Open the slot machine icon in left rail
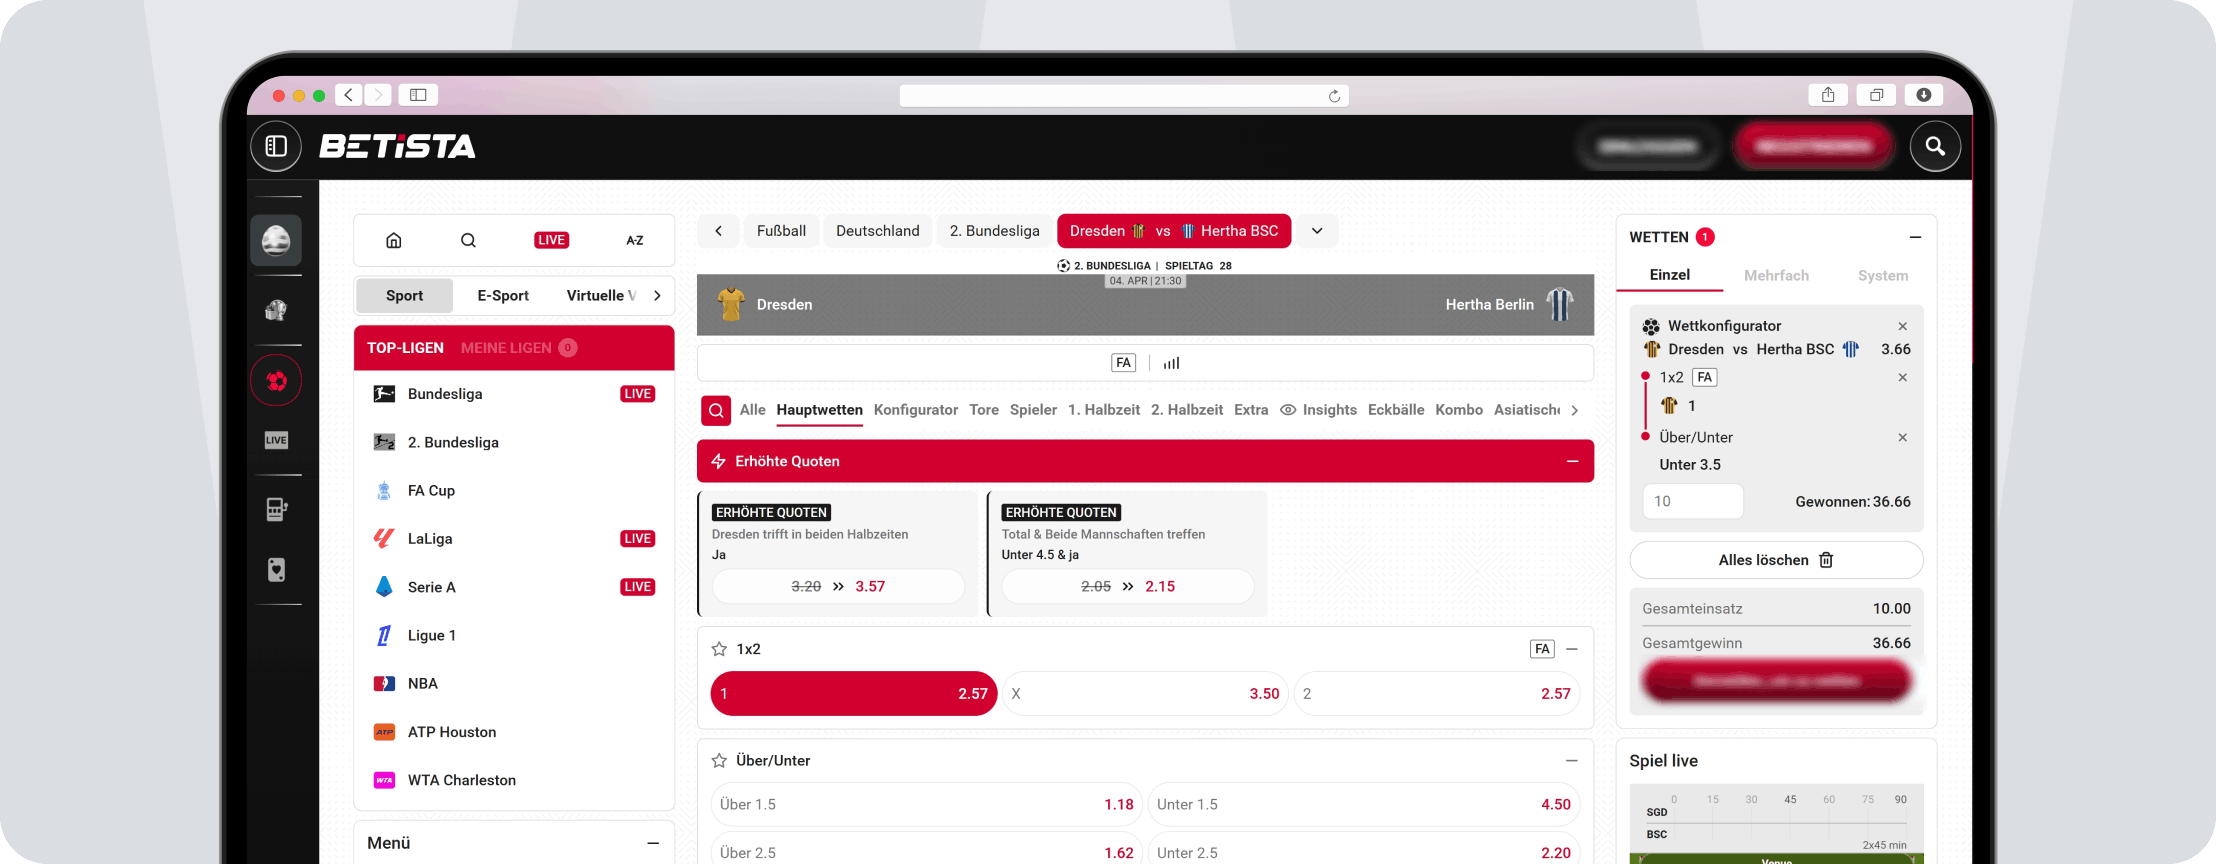Screen dimensions: 2216x864 coord(276,509)
